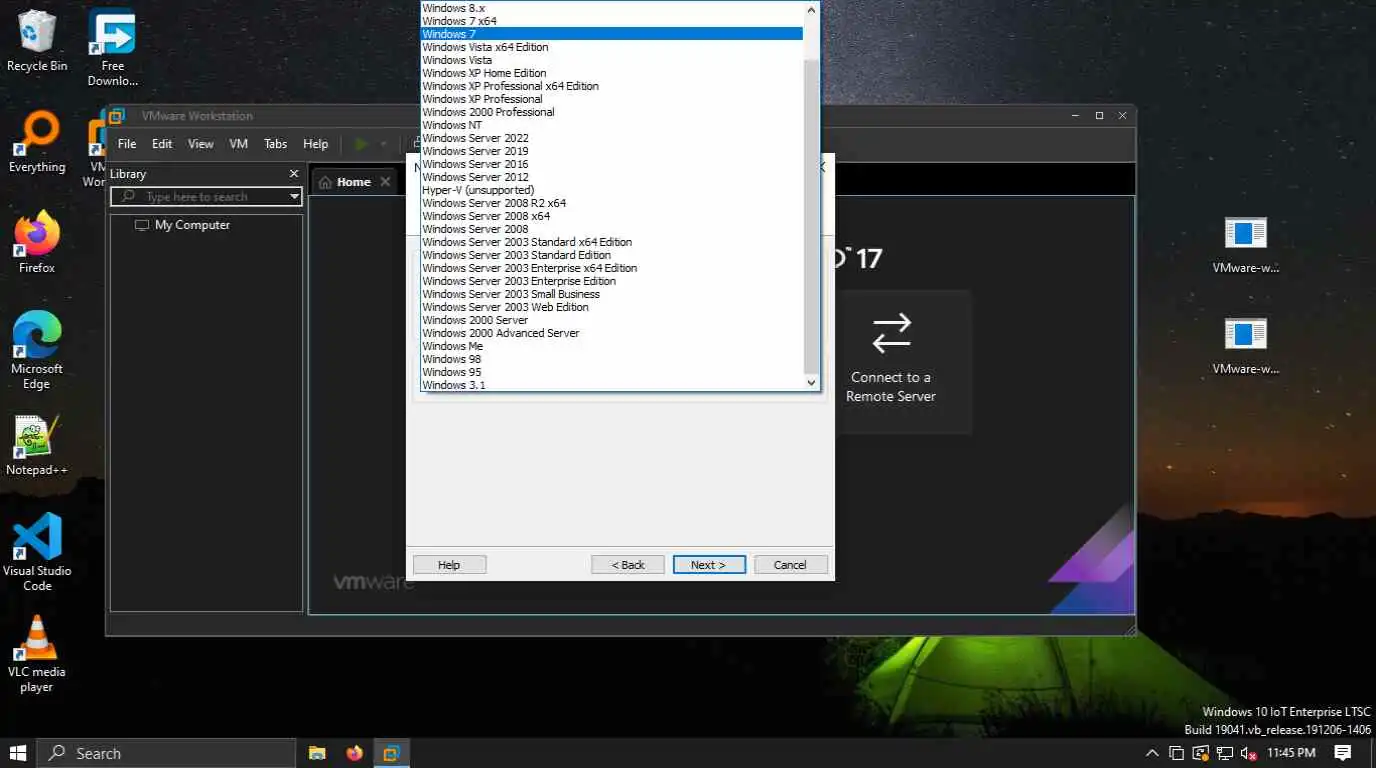Launch Visual Studio Code desktop icon
This screenshot has height=768, width=1376.
37,552
